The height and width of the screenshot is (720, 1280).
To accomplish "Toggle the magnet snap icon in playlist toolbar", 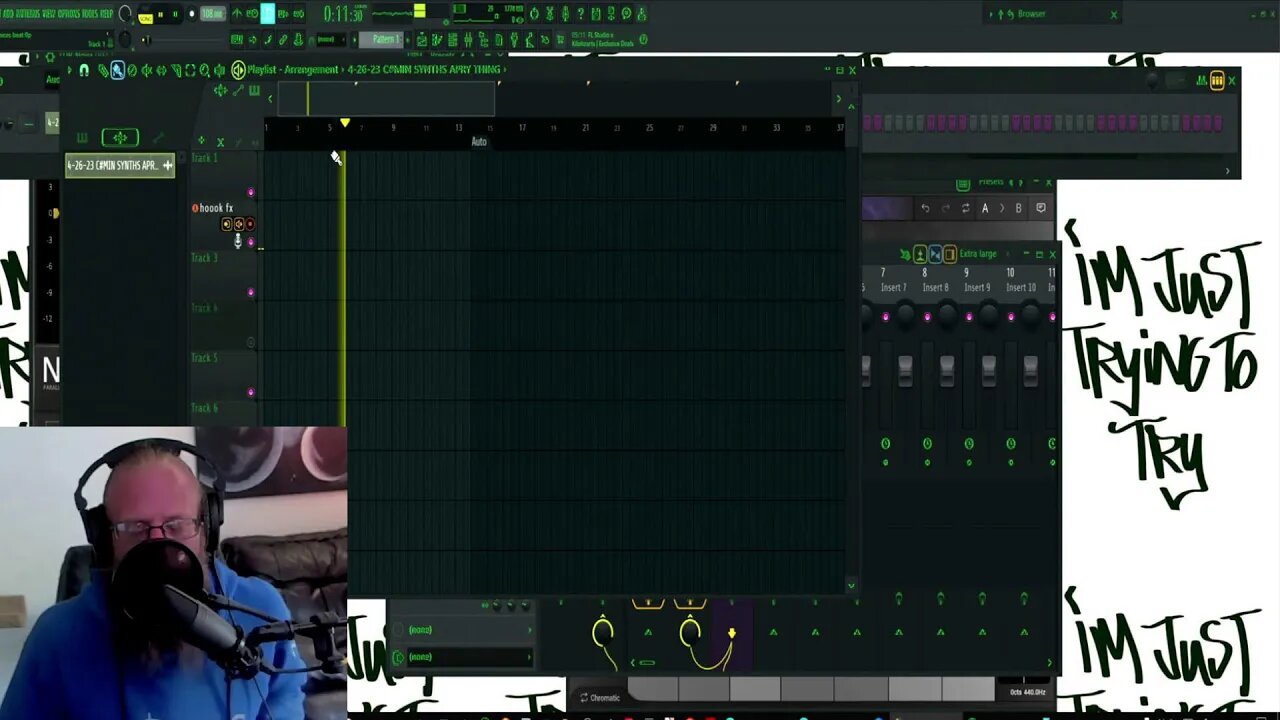I will [x=84, y=70].
